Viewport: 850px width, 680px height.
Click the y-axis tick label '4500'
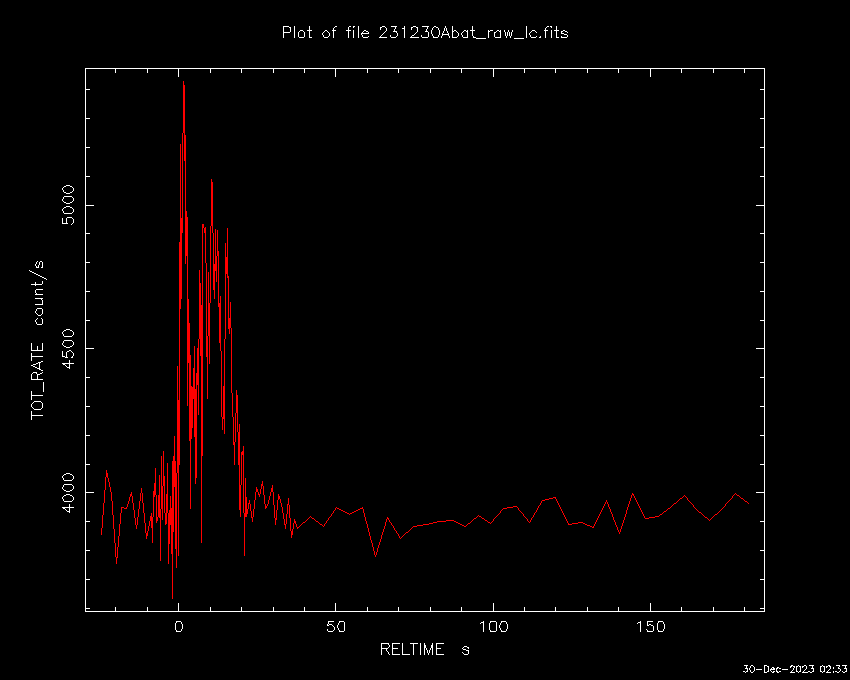[x=68, y=349]
